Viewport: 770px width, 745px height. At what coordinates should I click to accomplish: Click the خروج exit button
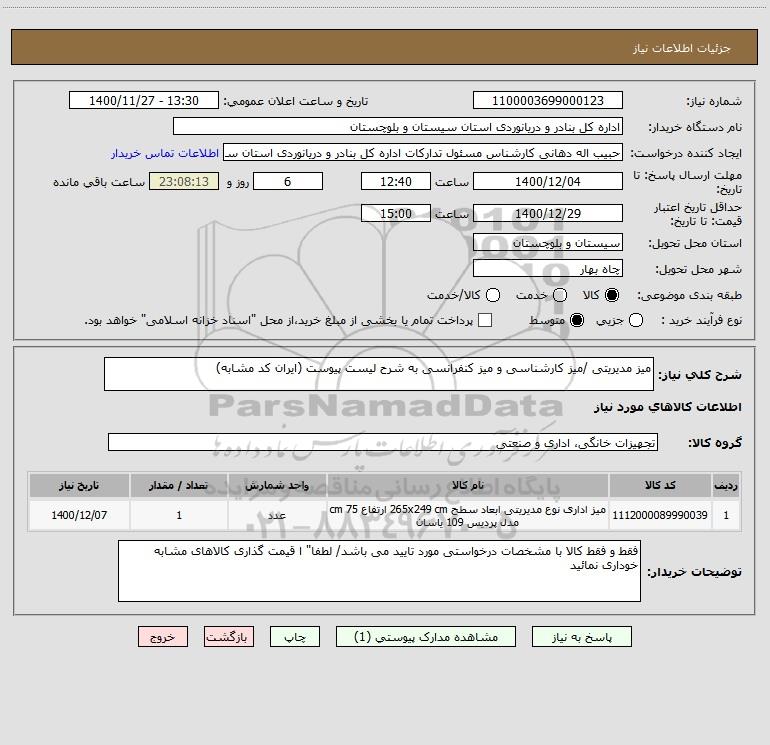(x=163, y=637)
